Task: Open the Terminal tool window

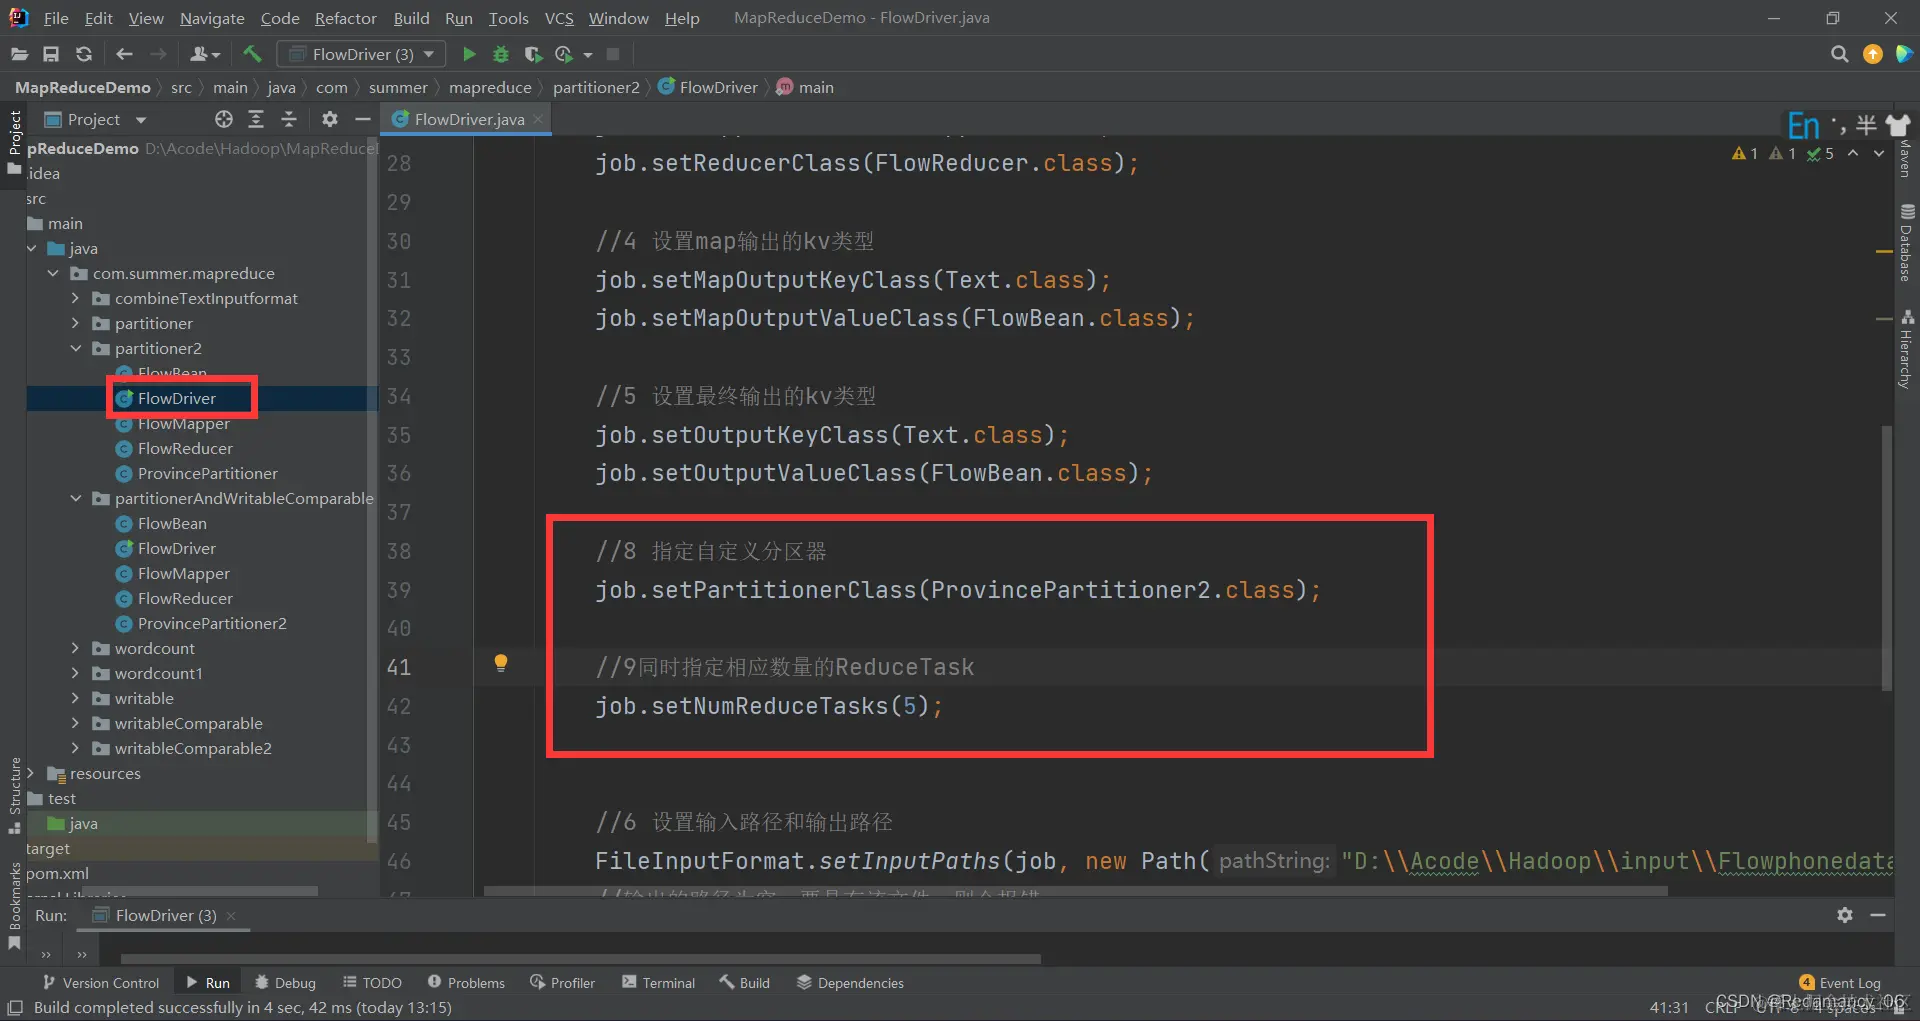Action: point(658,983)
